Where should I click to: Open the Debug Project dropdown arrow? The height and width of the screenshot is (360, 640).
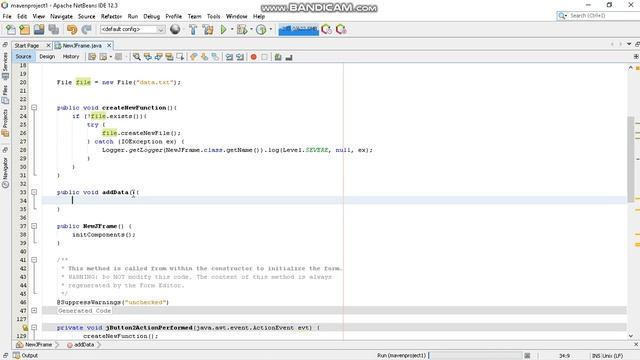[251, 29]
